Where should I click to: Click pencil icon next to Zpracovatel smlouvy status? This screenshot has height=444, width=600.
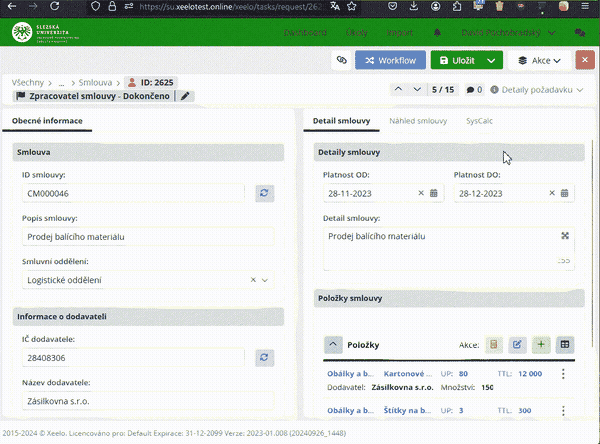[x=185, y=97]
